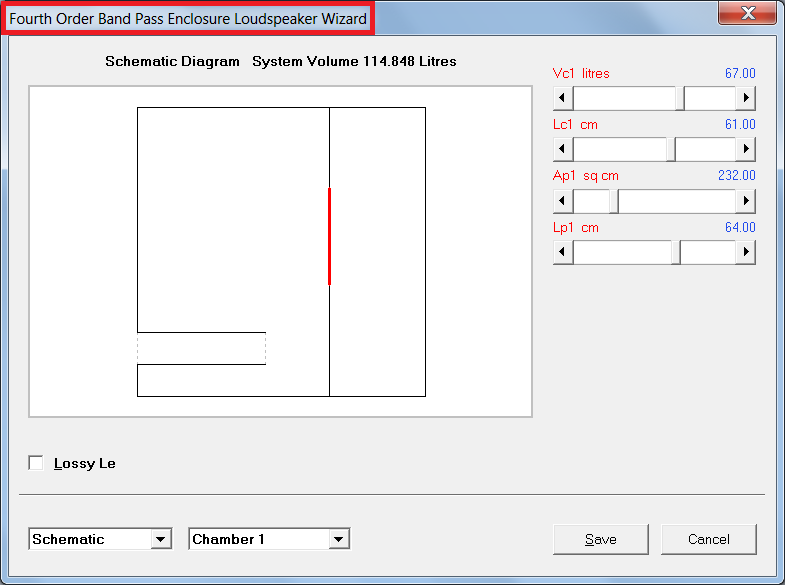Viewport: 785px width, 585px height.
Task: Click the Lc1 cm right arrow
Action: pos(745,149)
